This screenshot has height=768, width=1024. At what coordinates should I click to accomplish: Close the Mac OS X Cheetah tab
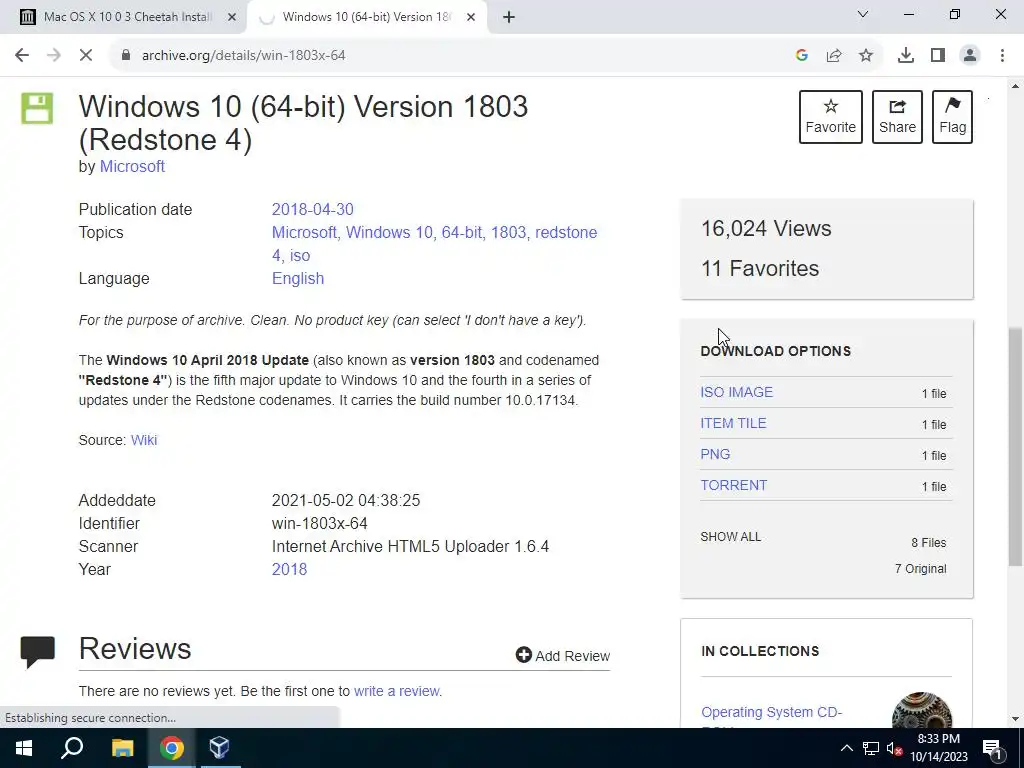click(231, 17)
